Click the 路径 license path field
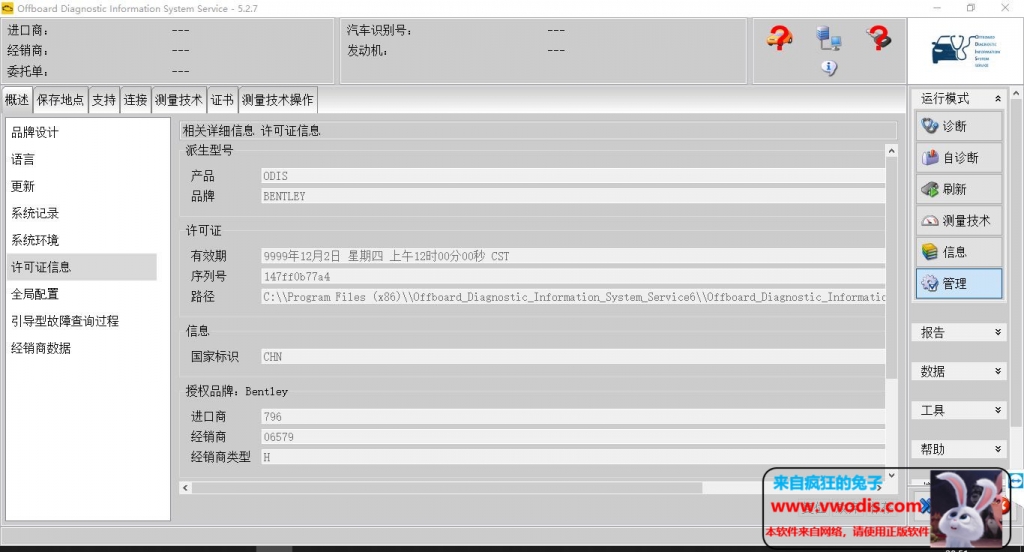The image size is (1024, 552). pos(573,297)
